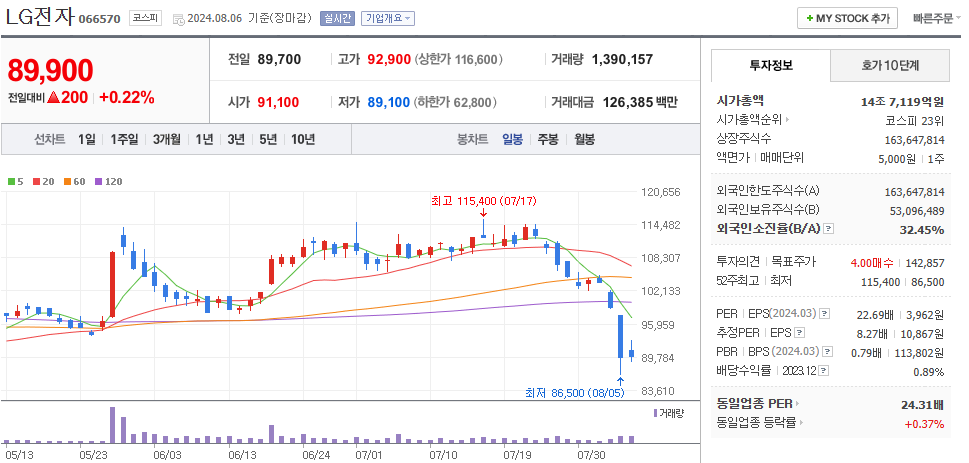Viewport: 969px width, 463px height.
Task: Click the 코스피 23위 ranking value
Action: click(915, 120)
